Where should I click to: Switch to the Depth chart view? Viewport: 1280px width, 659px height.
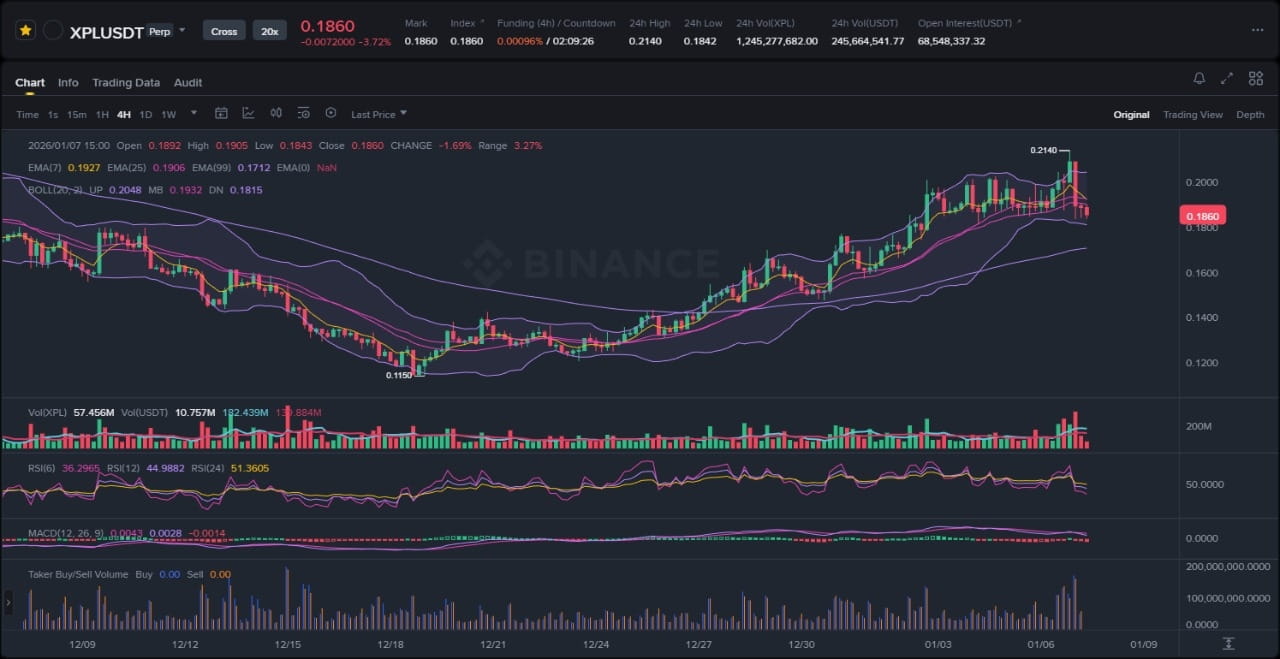(x=1250, y=115)
